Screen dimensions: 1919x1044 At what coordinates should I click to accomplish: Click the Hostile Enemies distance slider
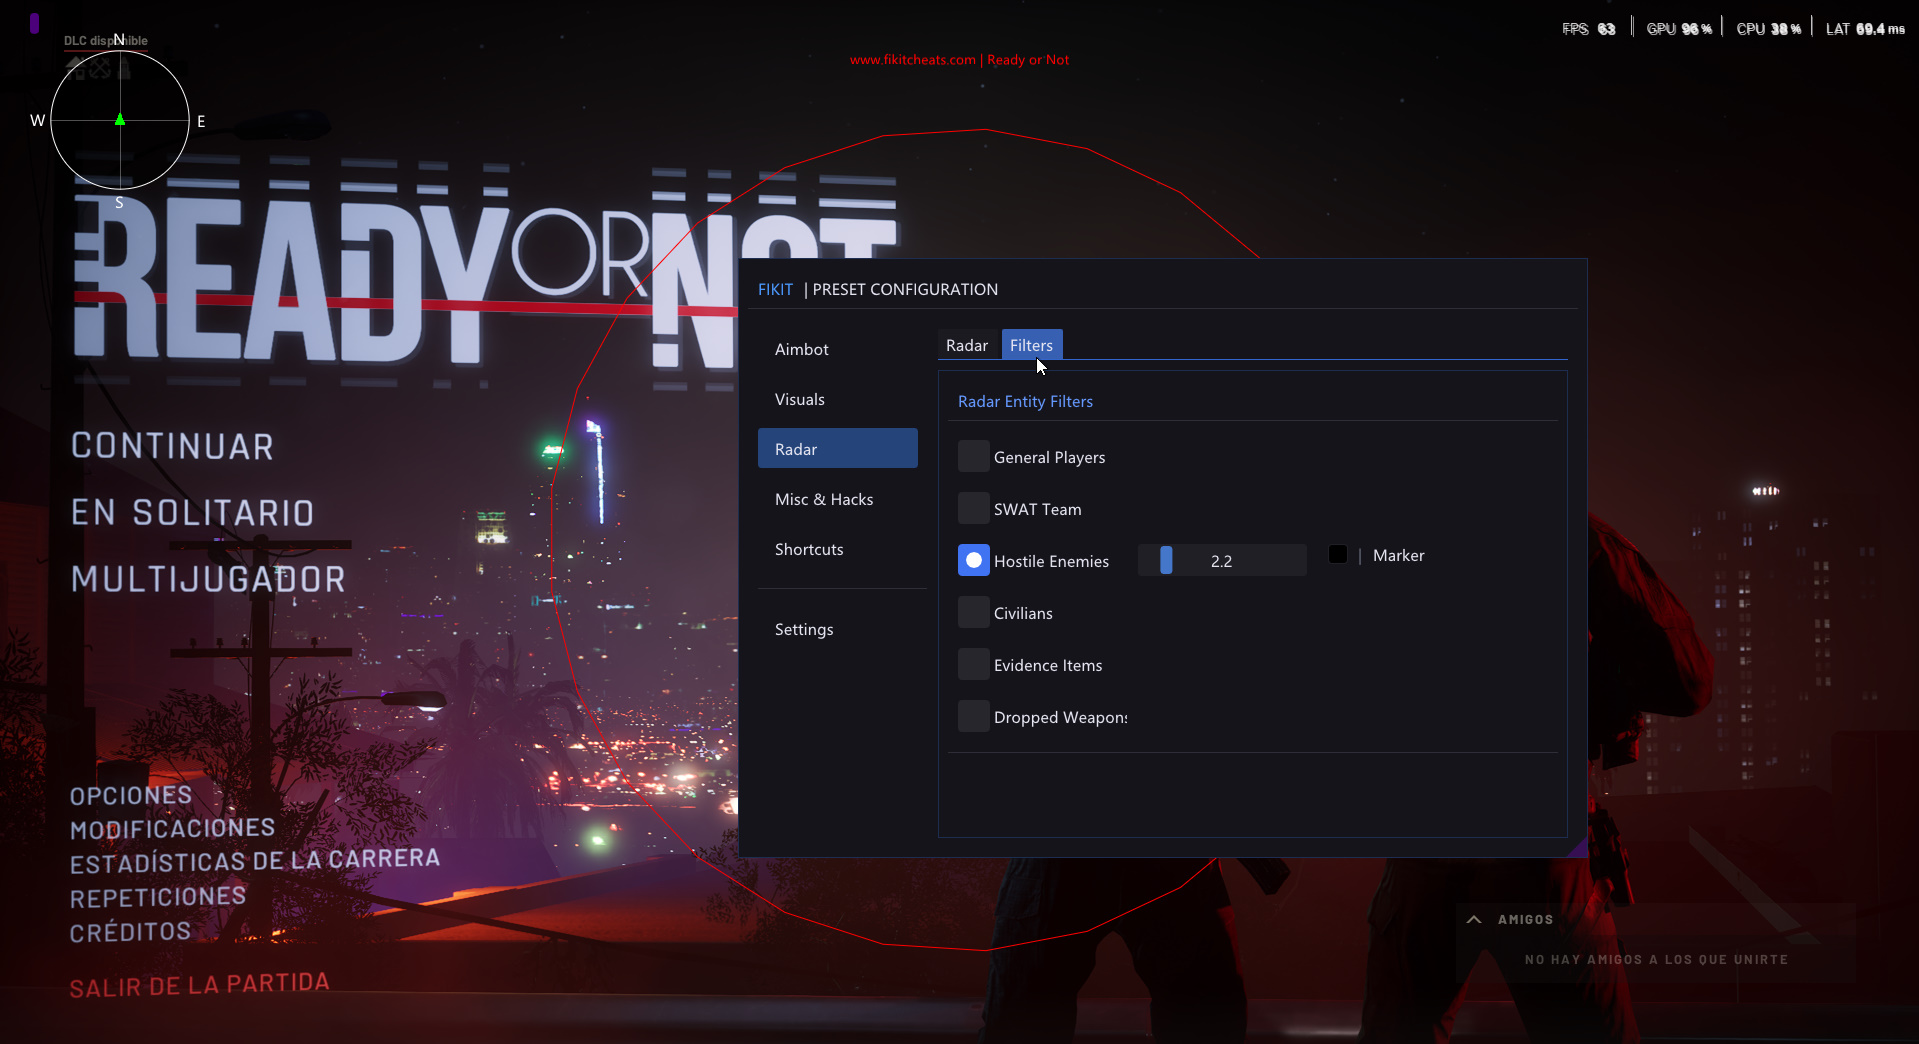coord(1165,560)
